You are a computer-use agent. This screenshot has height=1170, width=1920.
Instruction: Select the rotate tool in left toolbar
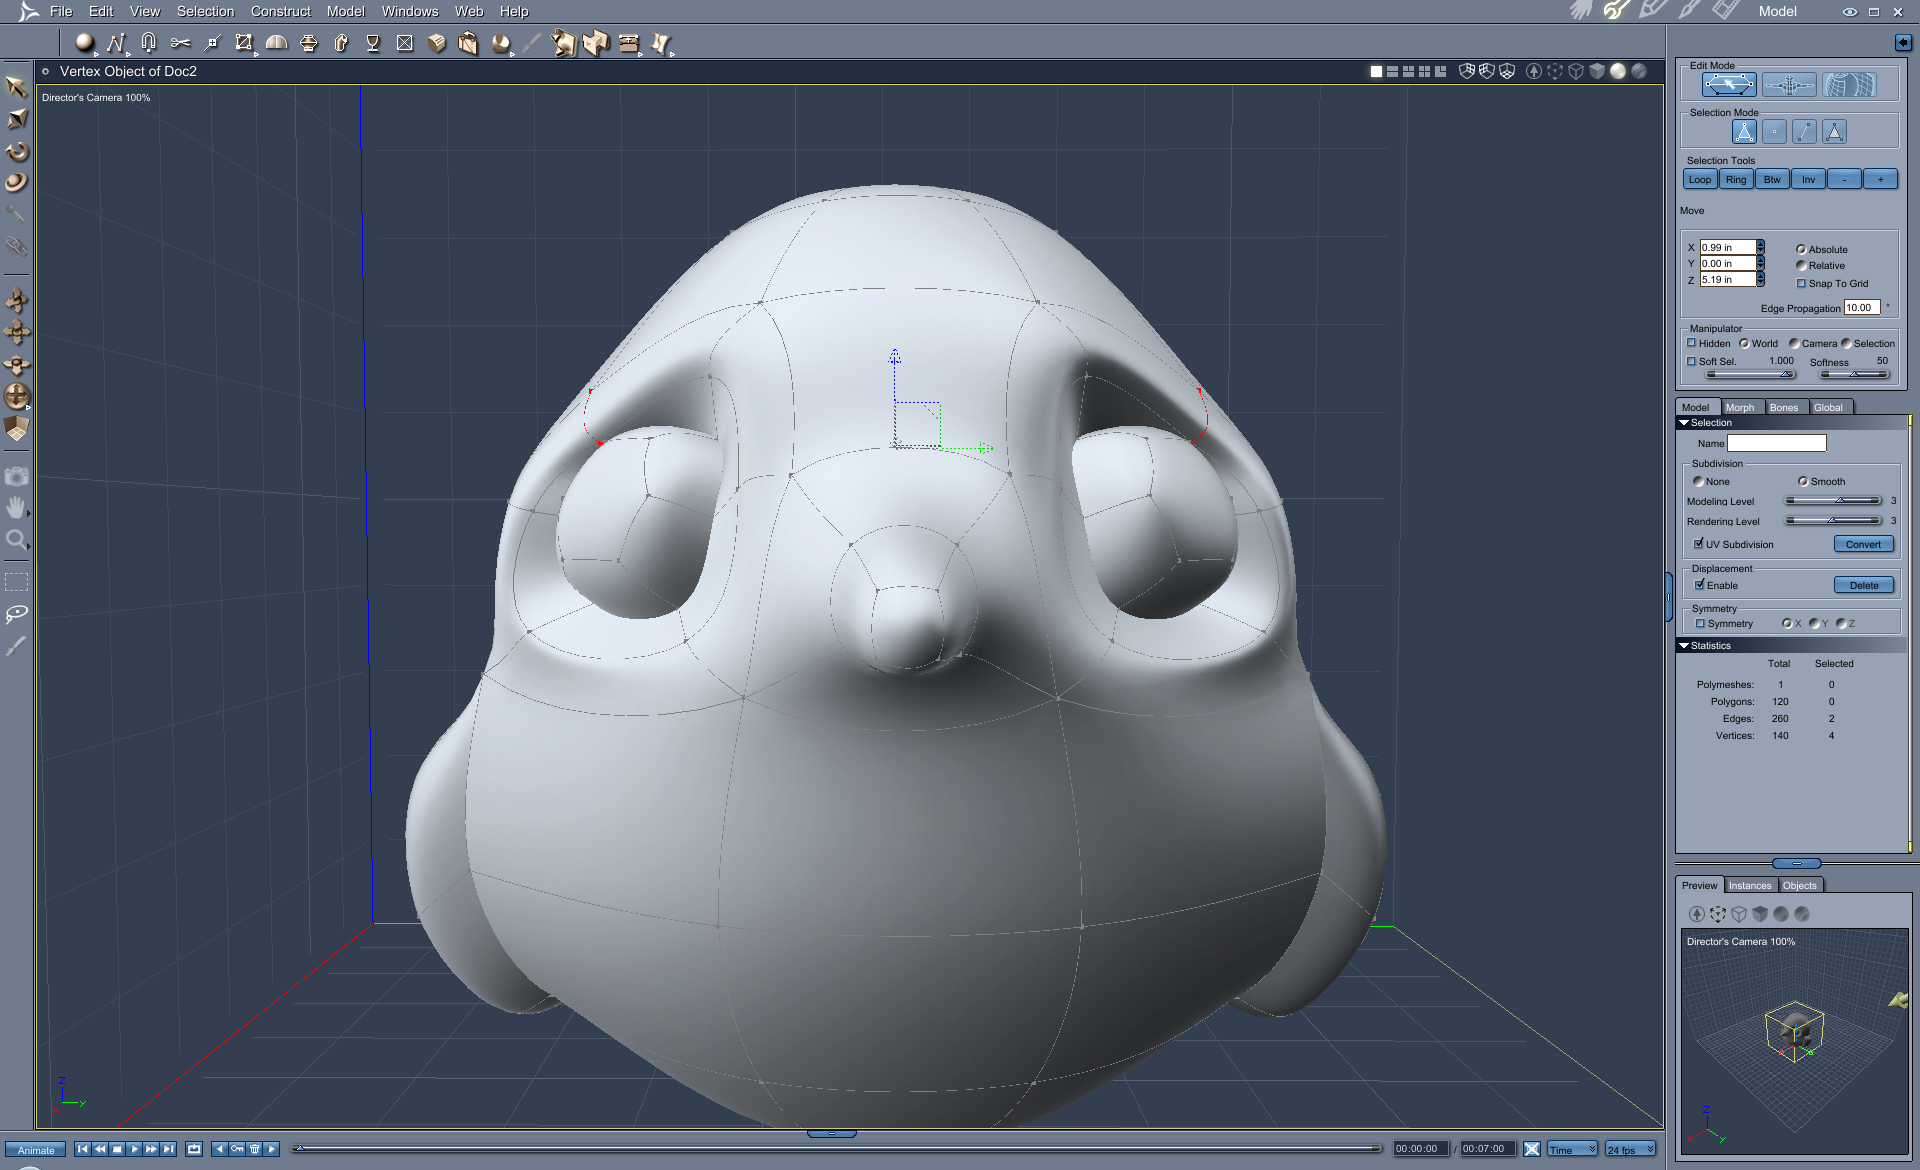pyautogui.click(x=17, y=152)
